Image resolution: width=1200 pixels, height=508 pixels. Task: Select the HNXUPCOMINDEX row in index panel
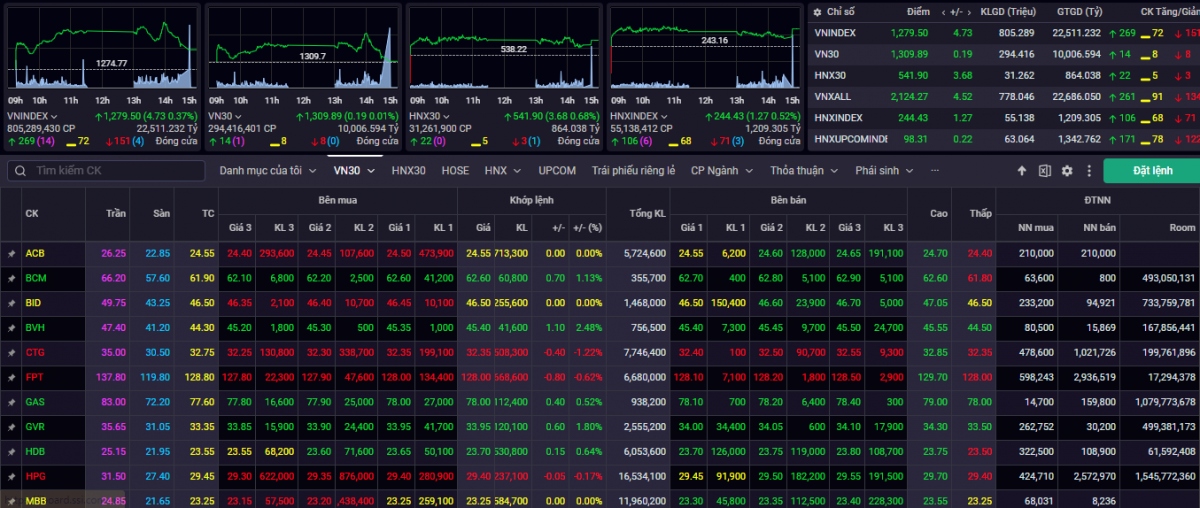pyautogui.click(x=1003, y=139)
